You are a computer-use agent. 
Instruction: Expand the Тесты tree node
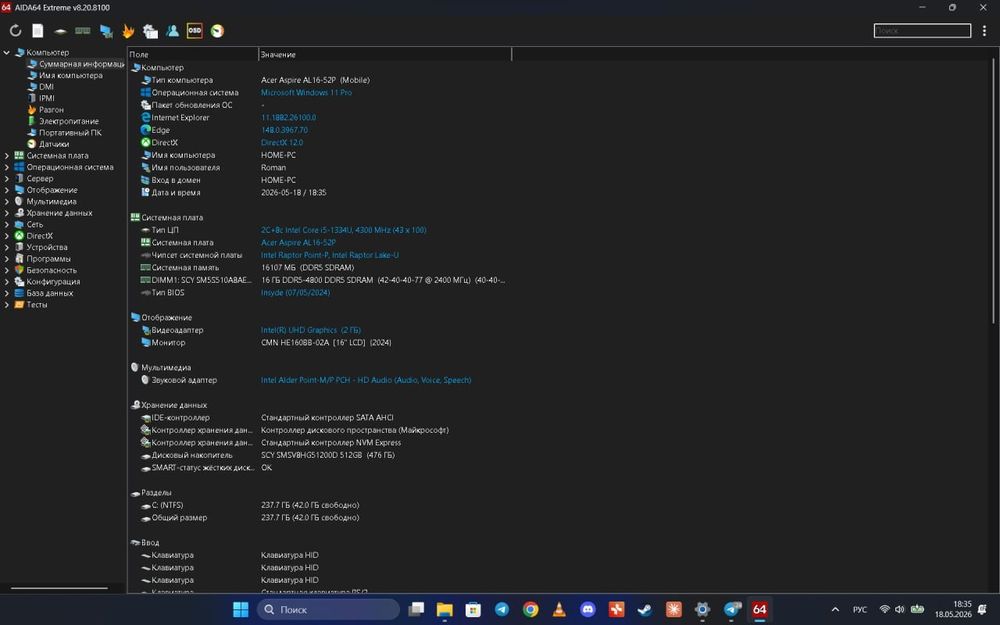click(x=6, y=305)
